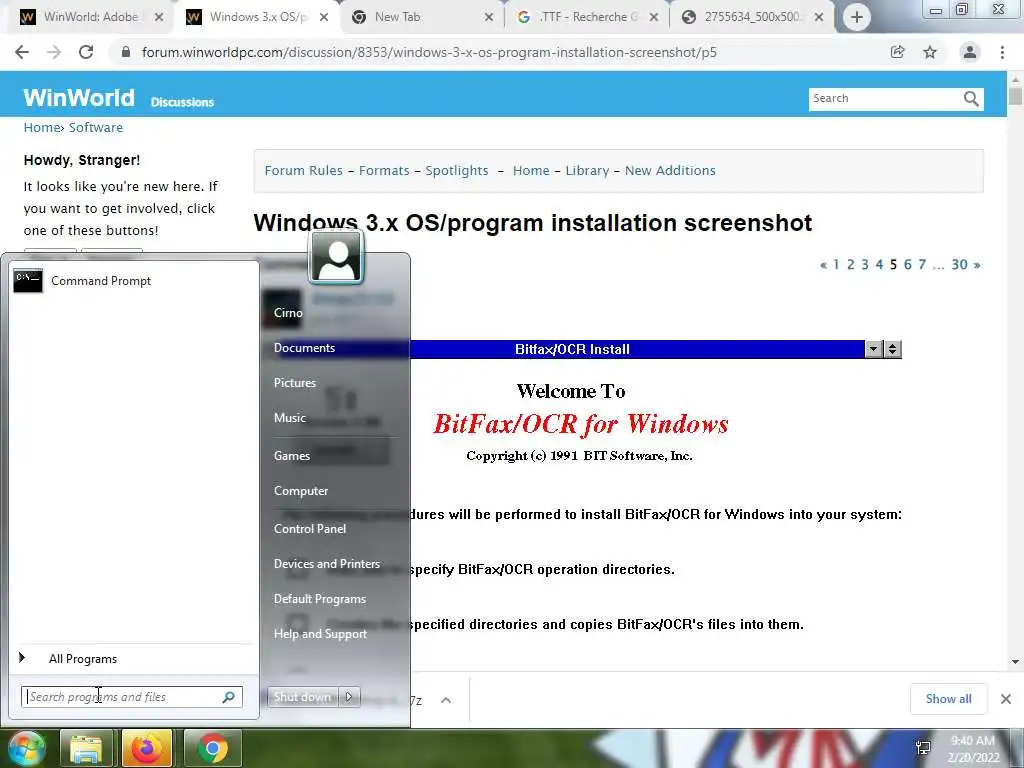Launch Firefox from the taskbar

[x=147, y=748]
